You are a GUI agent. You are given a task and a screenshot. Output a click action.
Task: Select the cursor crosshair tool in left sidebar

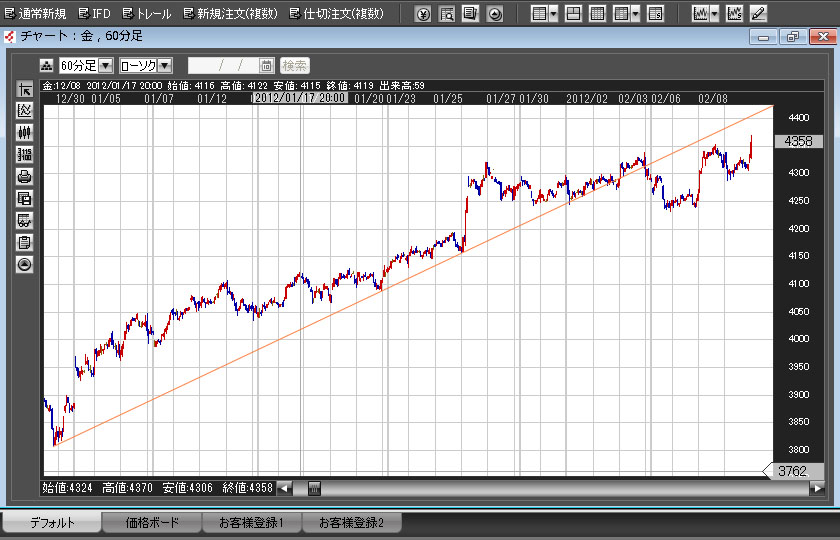coord(25,89)
